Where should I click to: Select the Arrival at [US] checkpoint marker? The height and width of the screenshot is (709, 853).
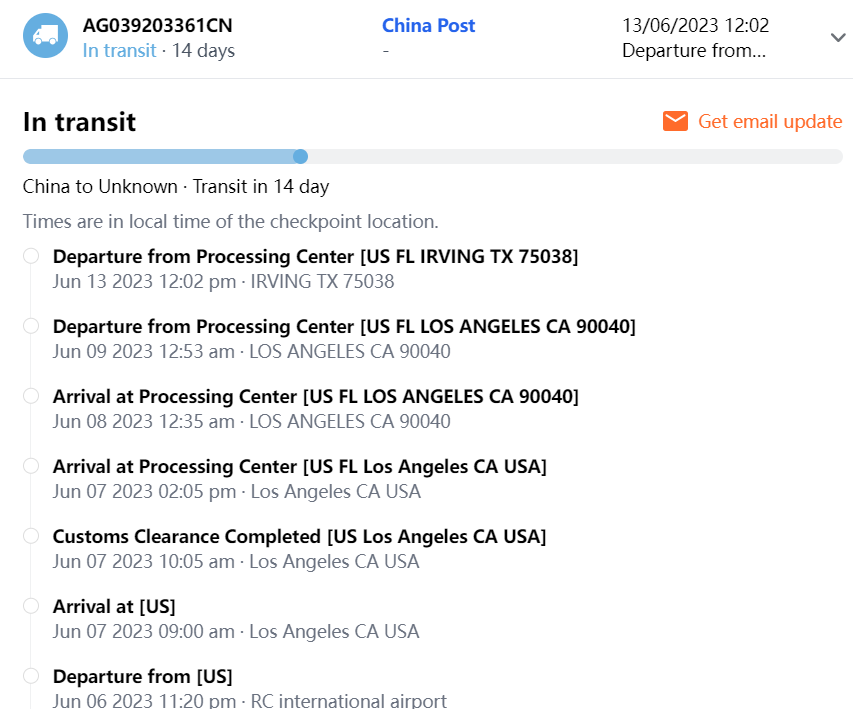tap(31, 606)
